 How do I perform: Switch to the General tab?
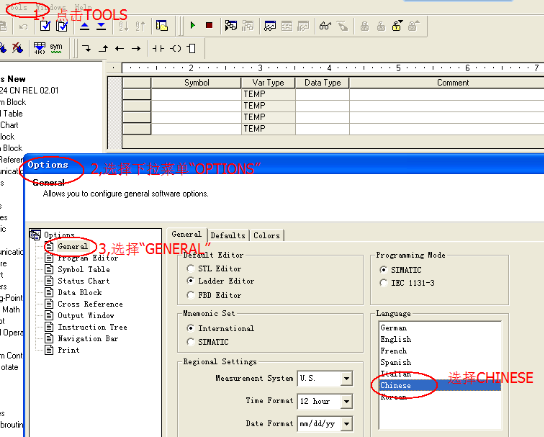click(x=187, y=234)
